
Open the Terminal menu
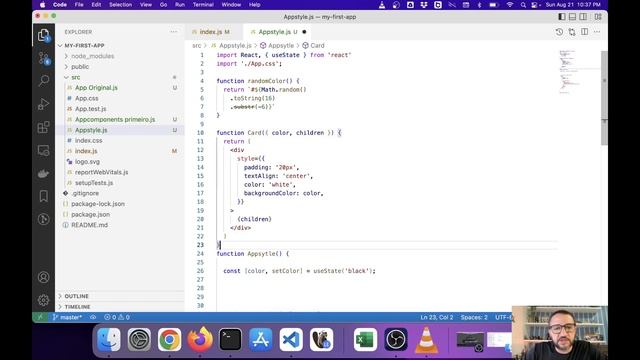[x=203, y=4]
